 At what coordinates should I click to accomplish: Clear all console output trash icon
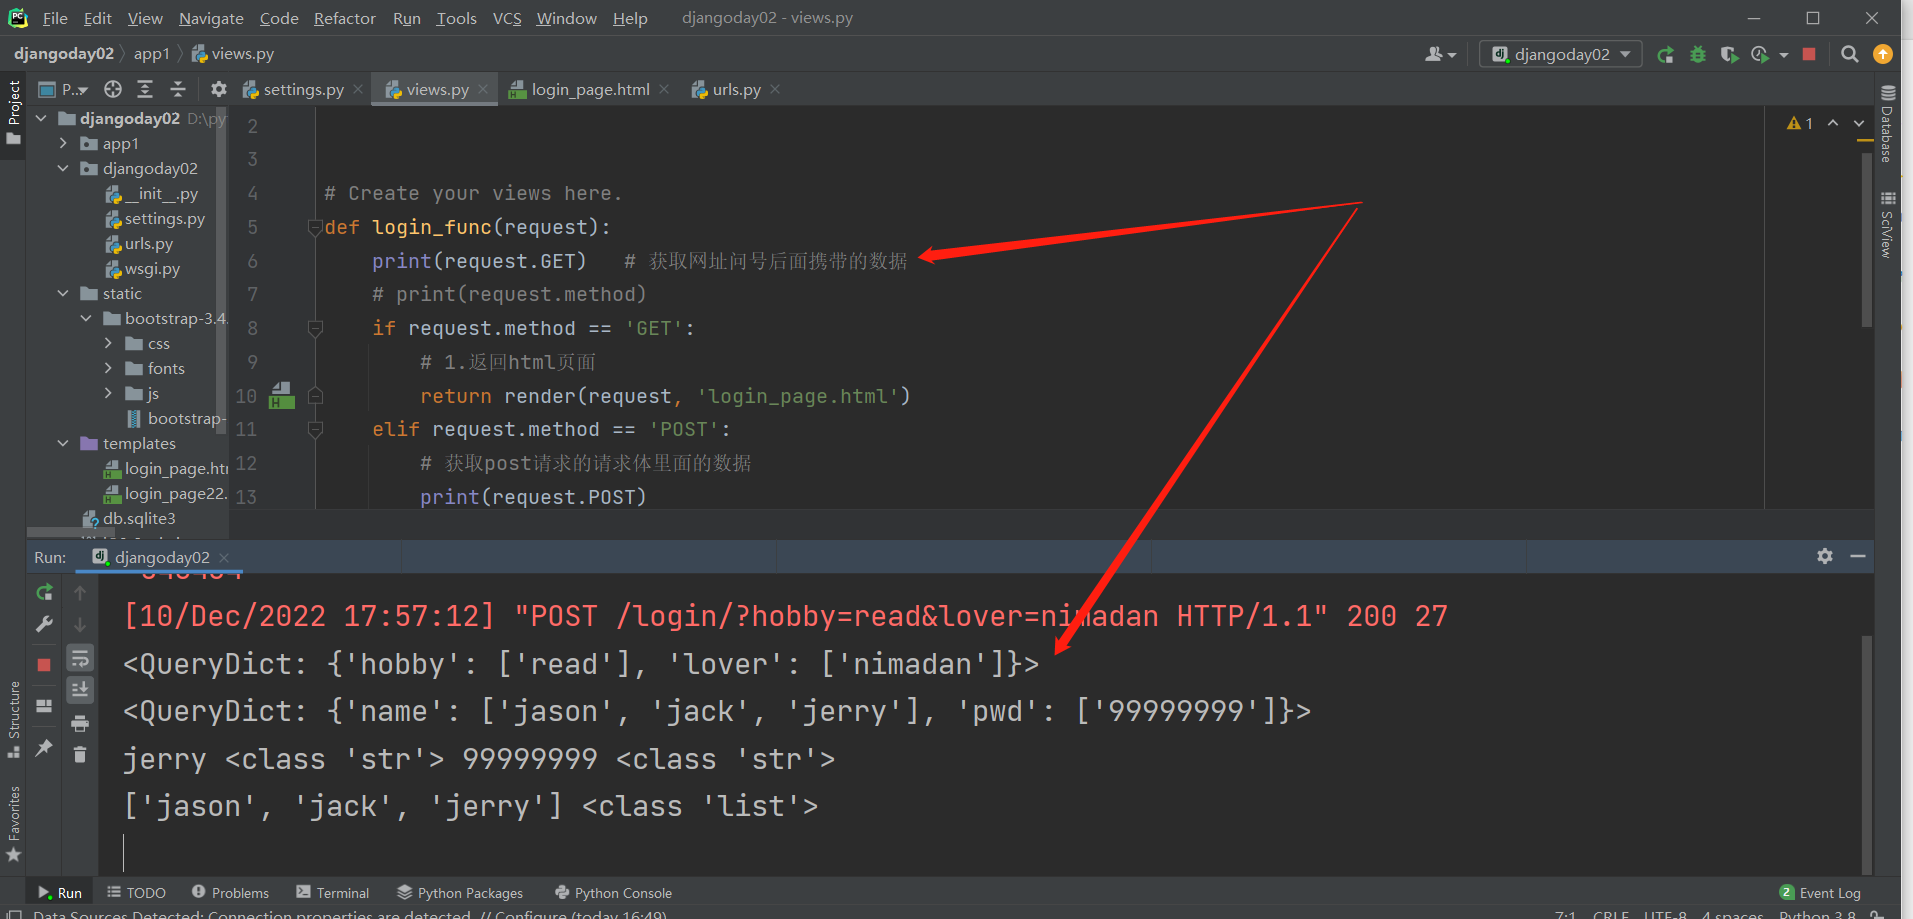pos(80,754)
